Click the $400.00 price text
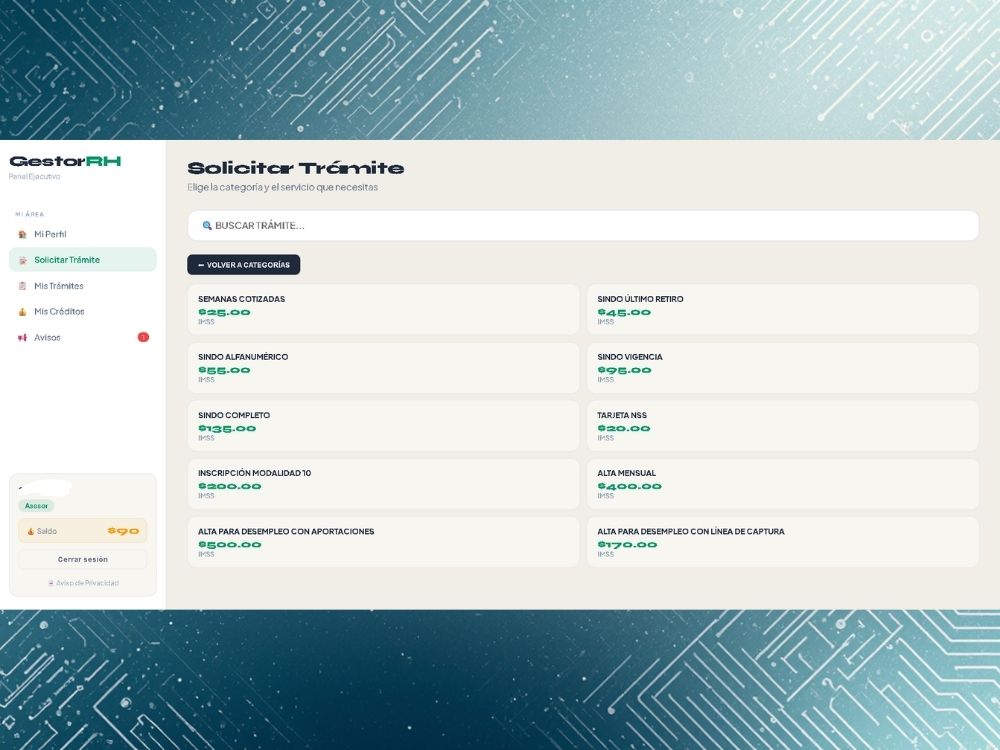This screenshot has width=1000, height=750. tap(629, 487)
